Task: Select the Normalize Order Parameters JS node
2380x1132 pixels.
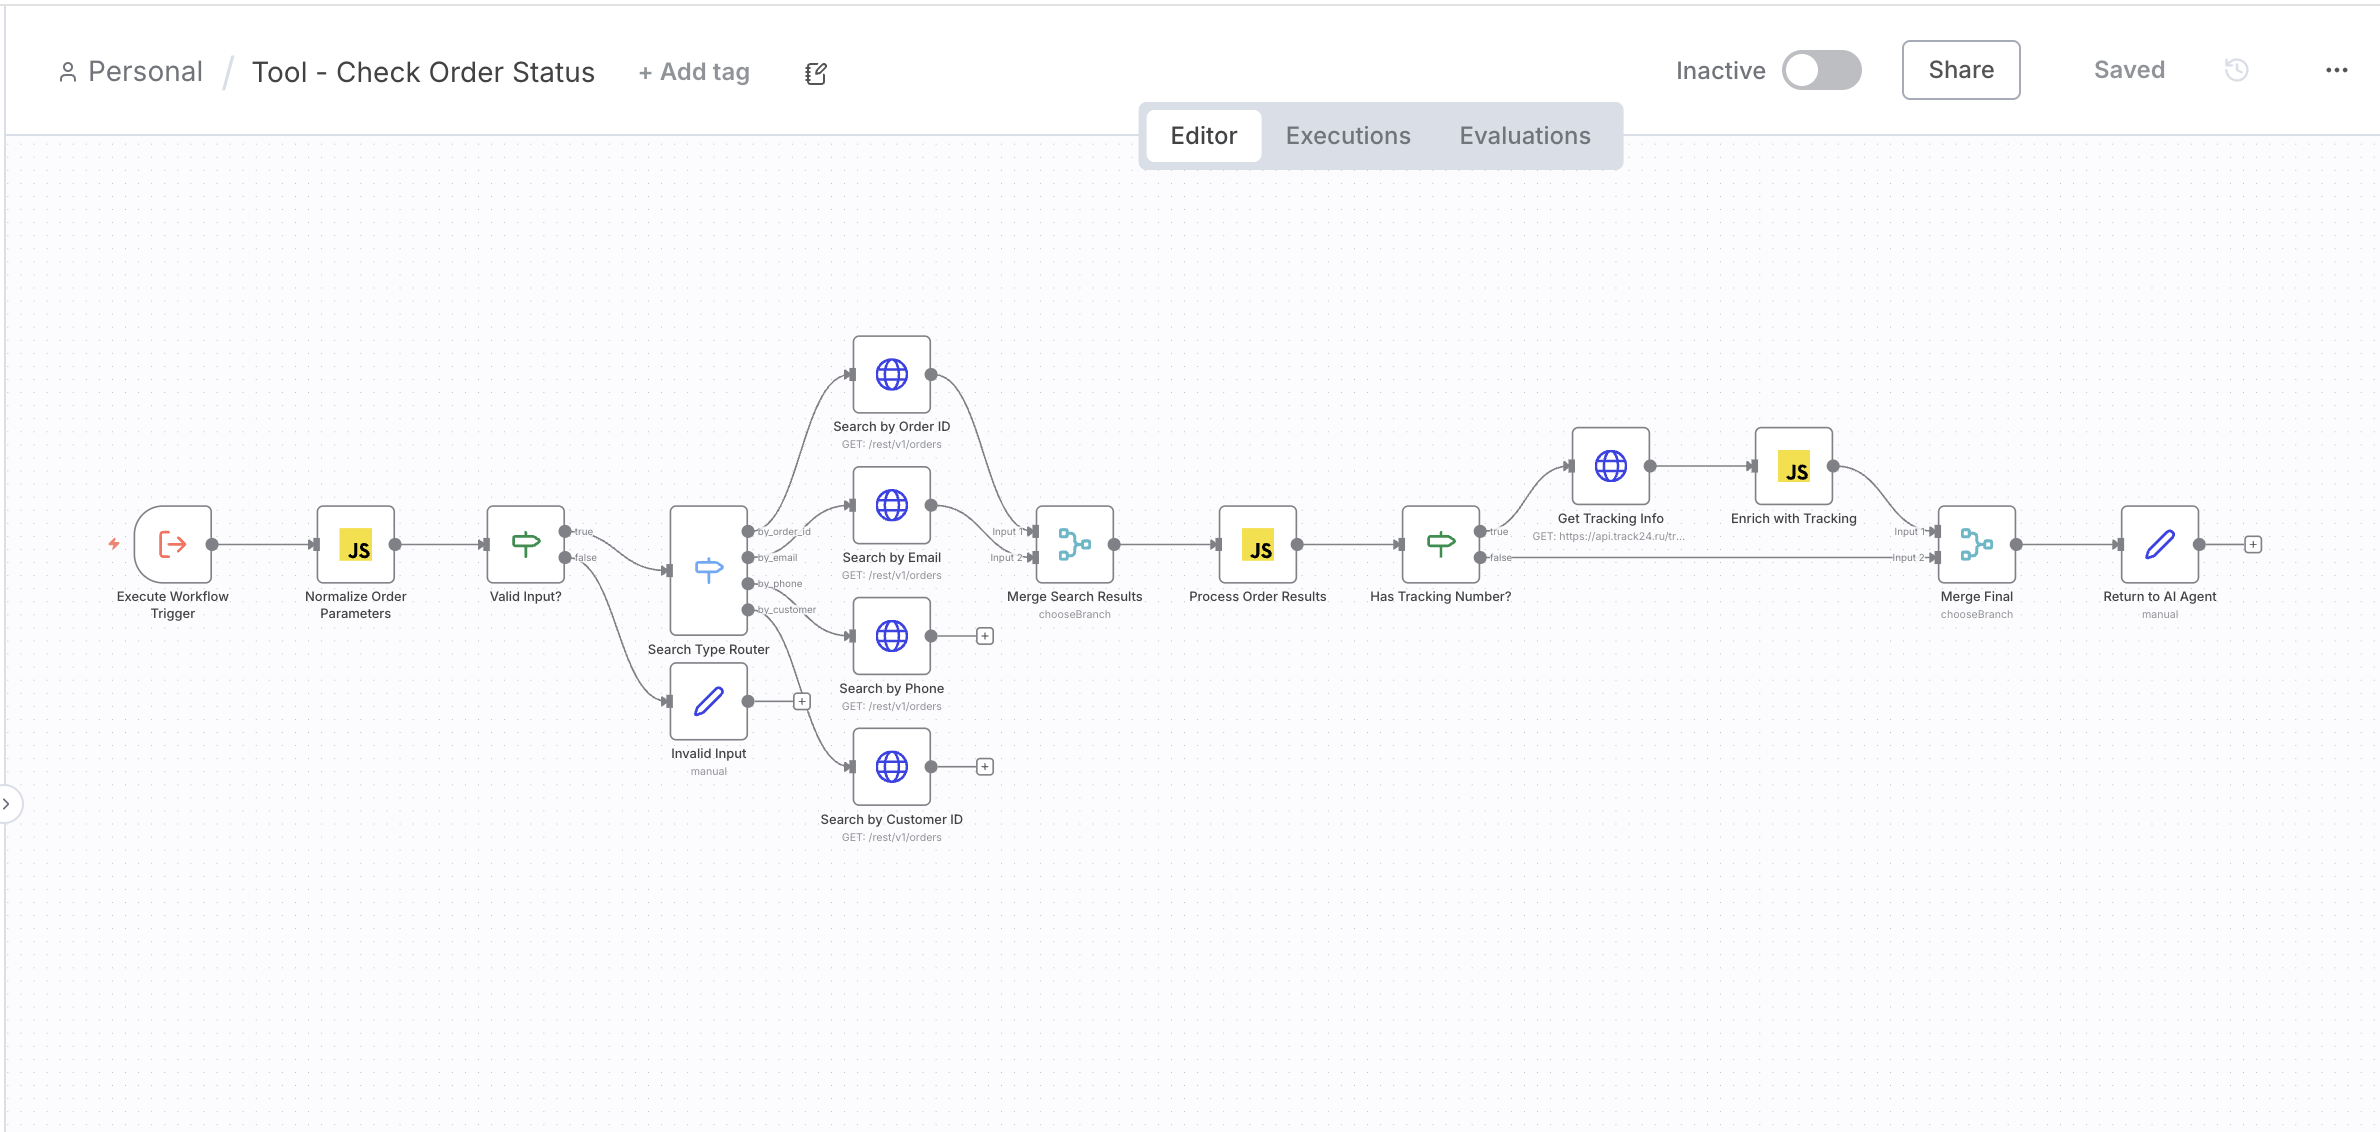Action: (x=356, y=544)
